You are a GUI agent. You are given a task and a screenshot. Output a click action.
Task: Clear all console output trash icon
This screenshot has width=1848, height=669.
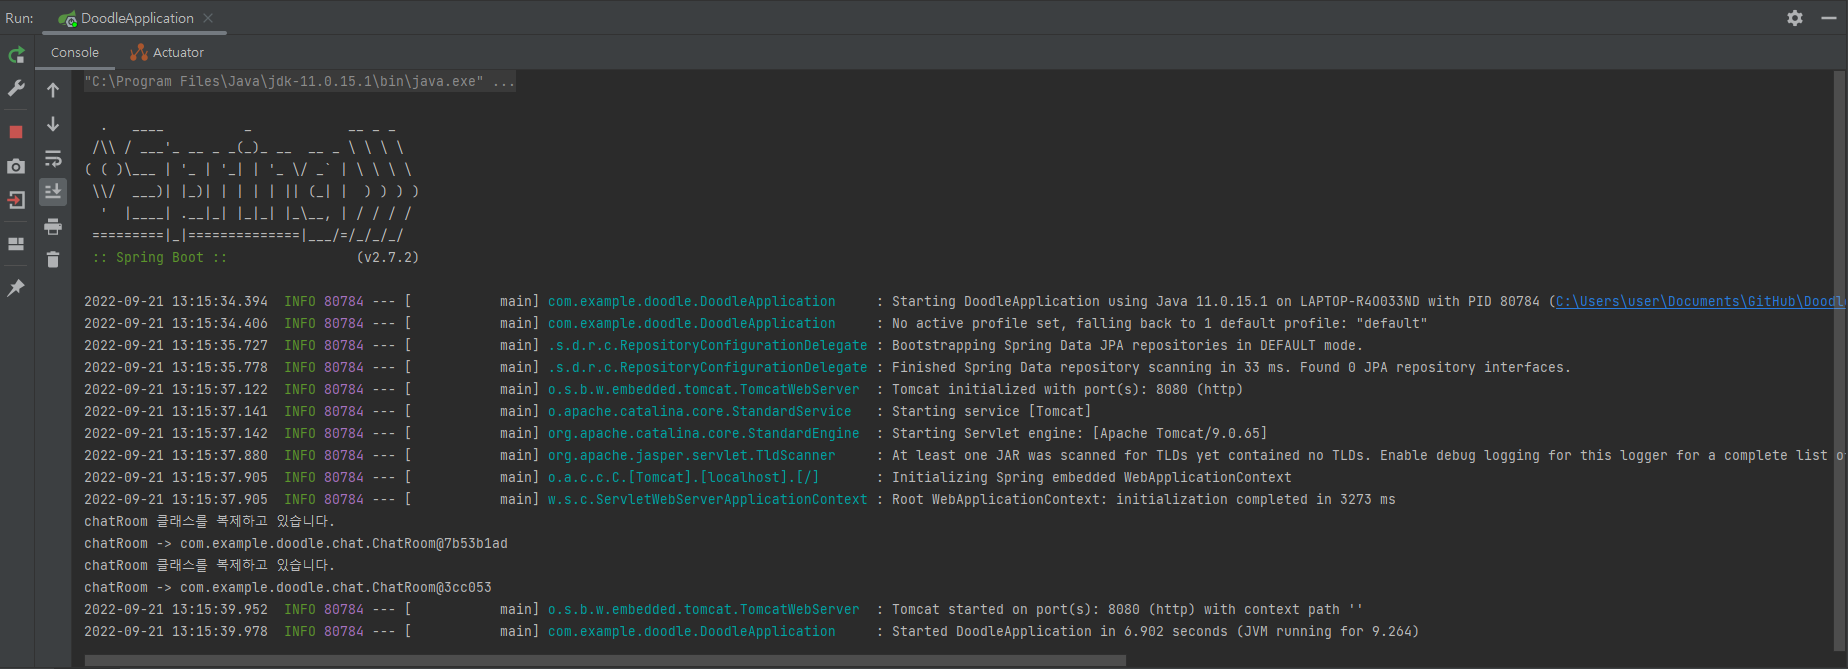point(53,260)
